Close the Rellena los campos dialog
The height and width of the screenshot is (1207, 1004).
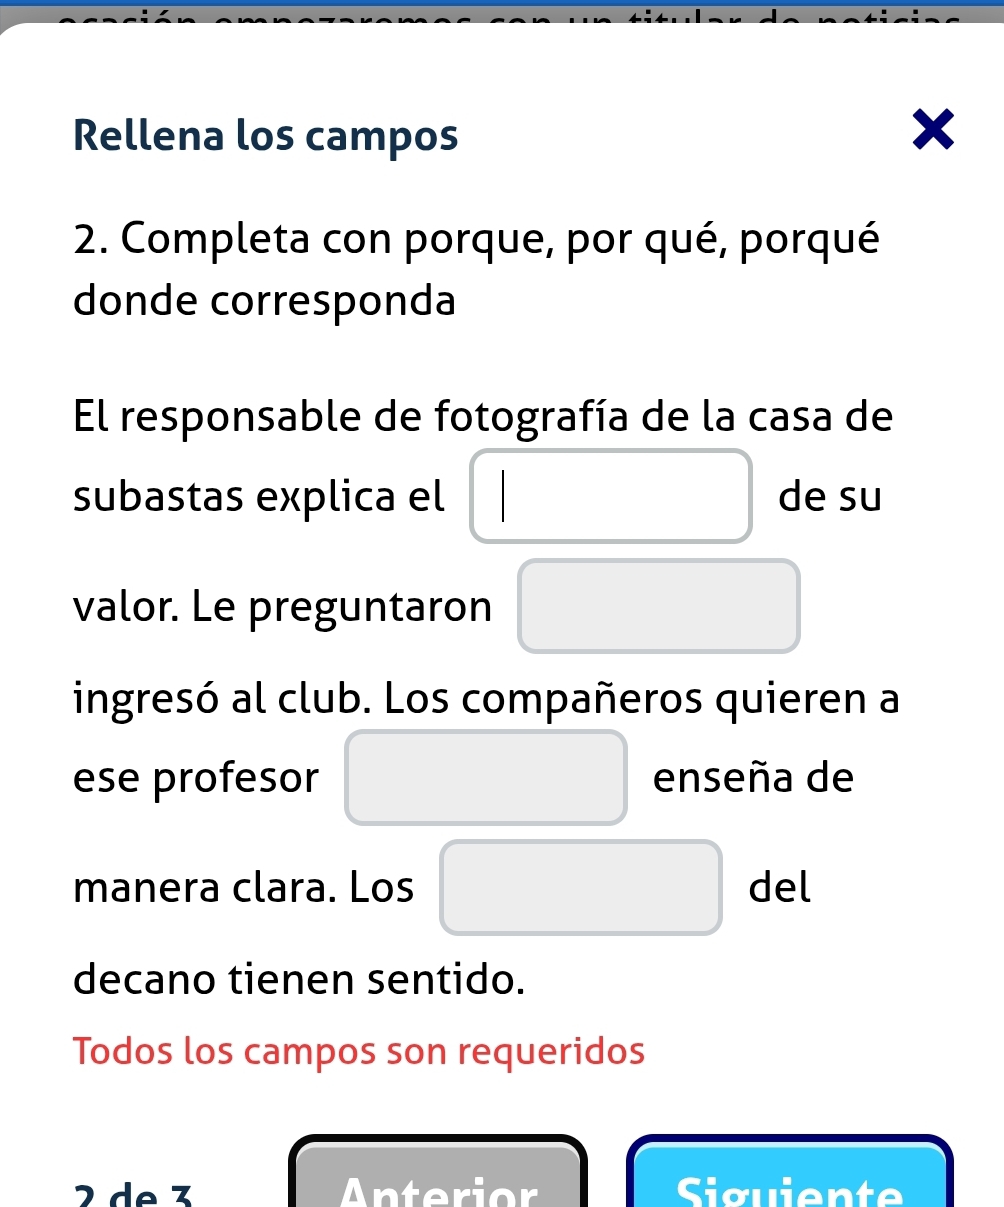(934, 133)
